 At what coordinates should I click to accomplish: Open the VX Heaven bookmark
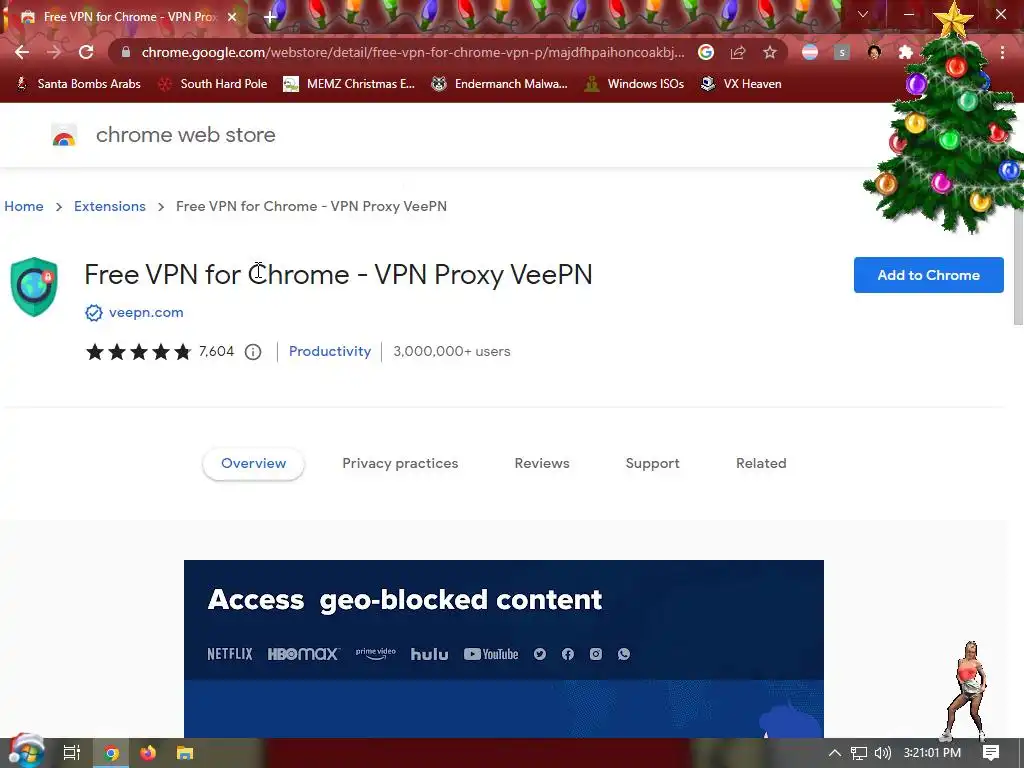click(741, 84)
